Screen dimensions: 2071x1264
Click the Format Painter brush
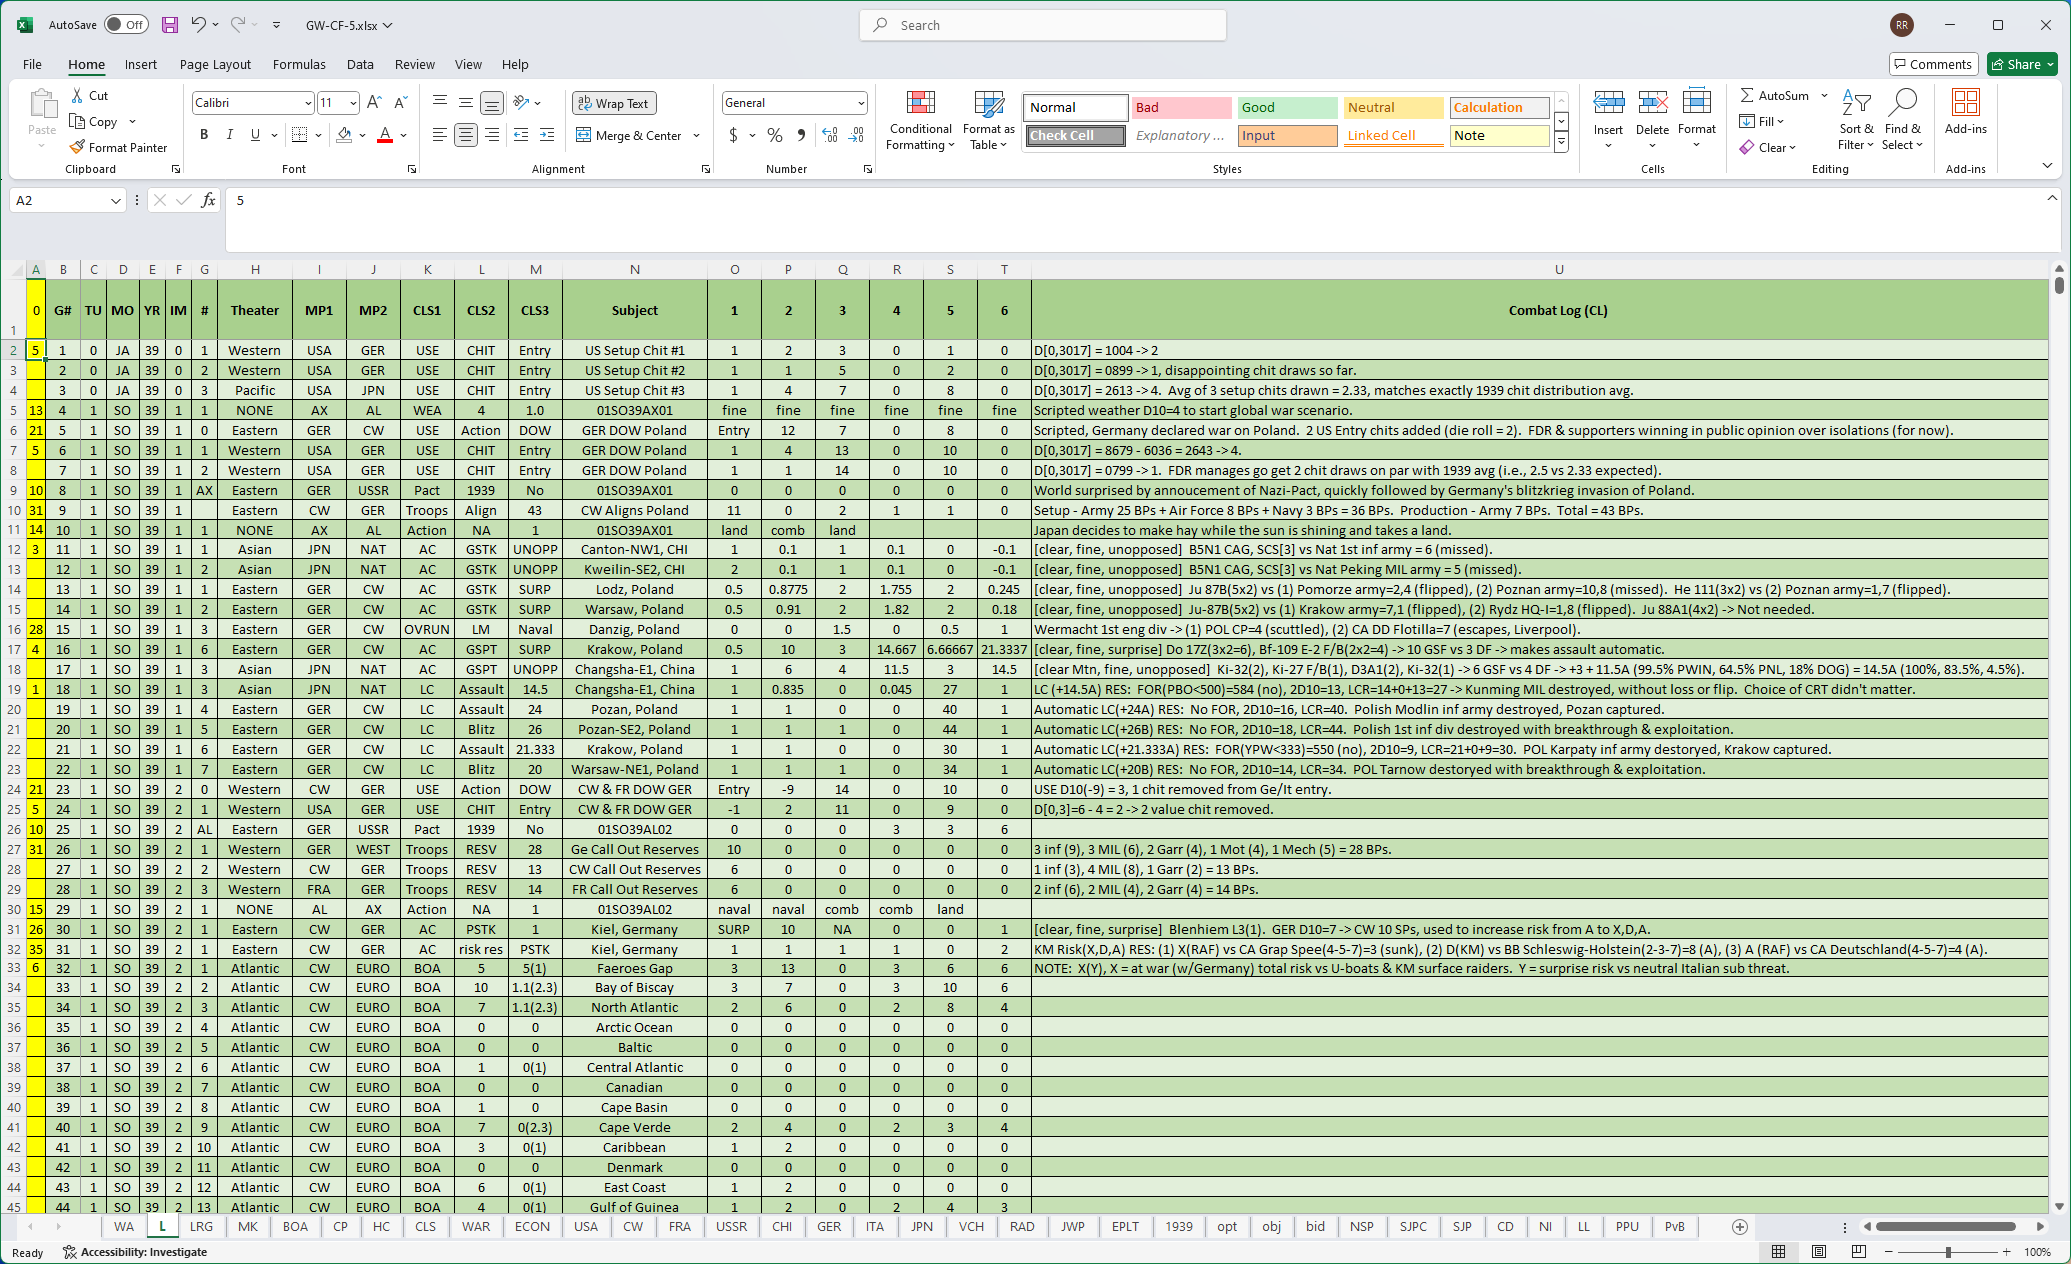pos(77,147)
